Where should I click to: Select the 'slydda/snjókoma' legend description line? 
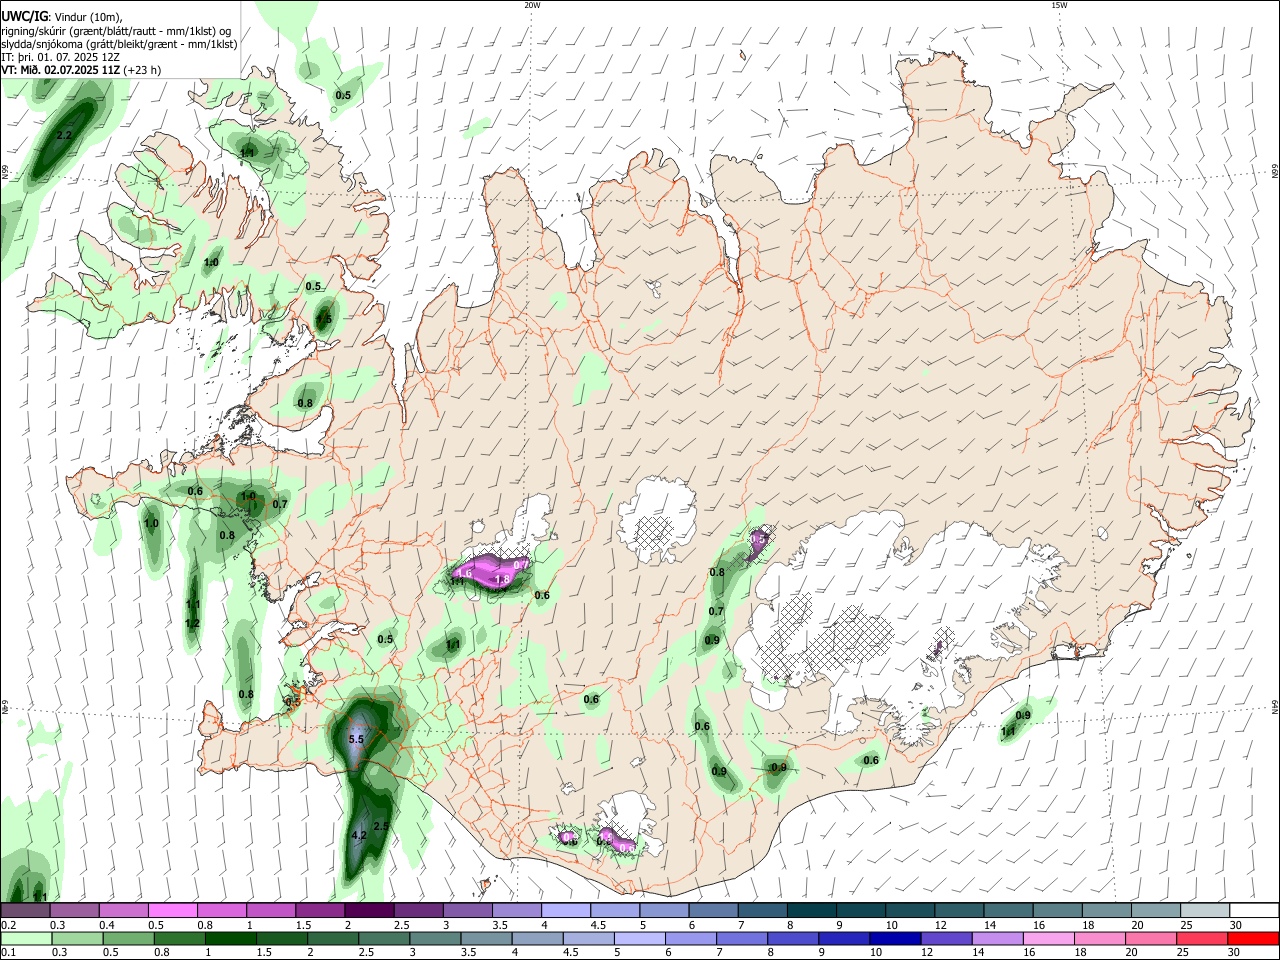click(x=119, y=44)
